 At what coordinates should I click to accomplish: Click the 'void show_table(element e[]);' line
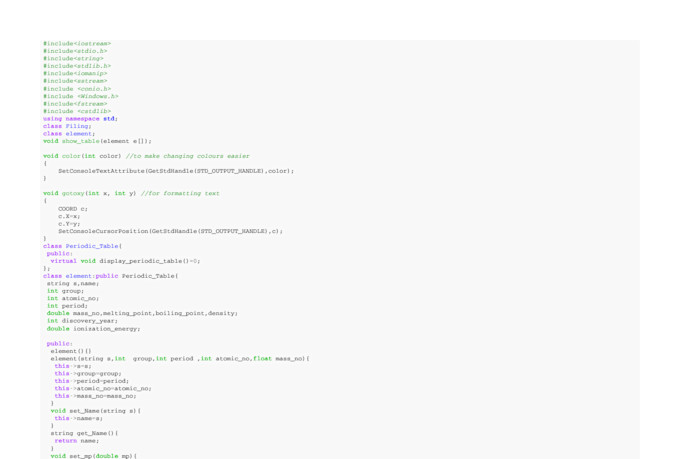click(x=98, y=141)
